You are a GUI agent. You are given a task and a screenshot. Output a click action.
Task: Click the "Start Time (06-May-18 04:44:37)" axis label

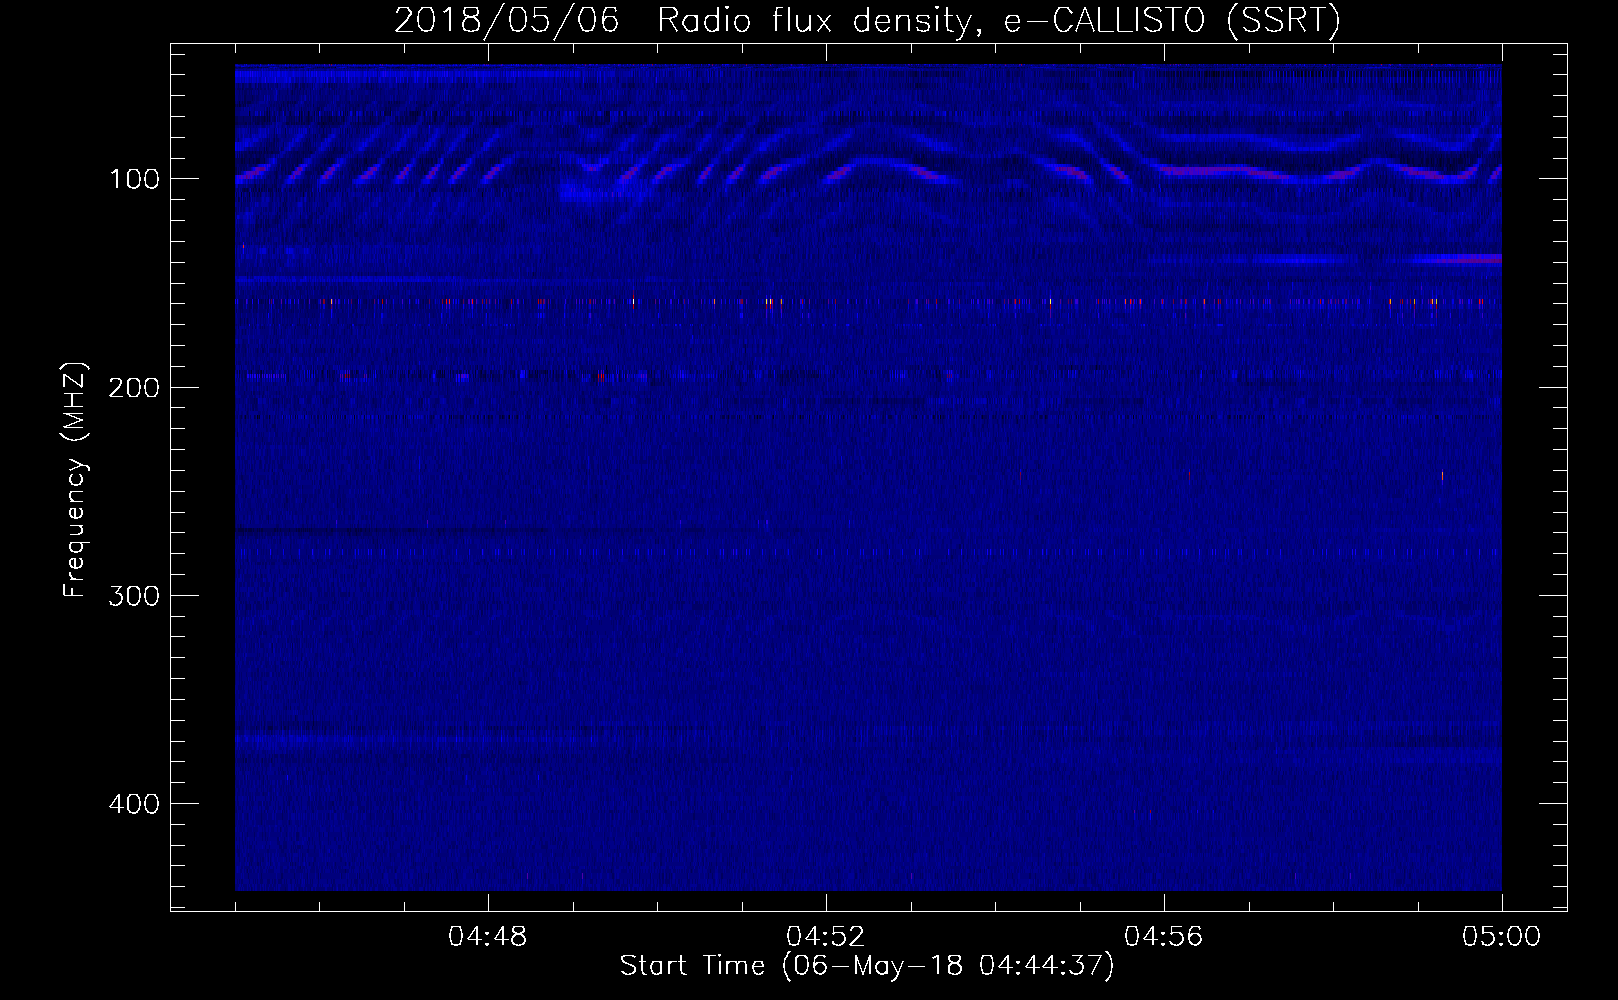click(867, 966)
